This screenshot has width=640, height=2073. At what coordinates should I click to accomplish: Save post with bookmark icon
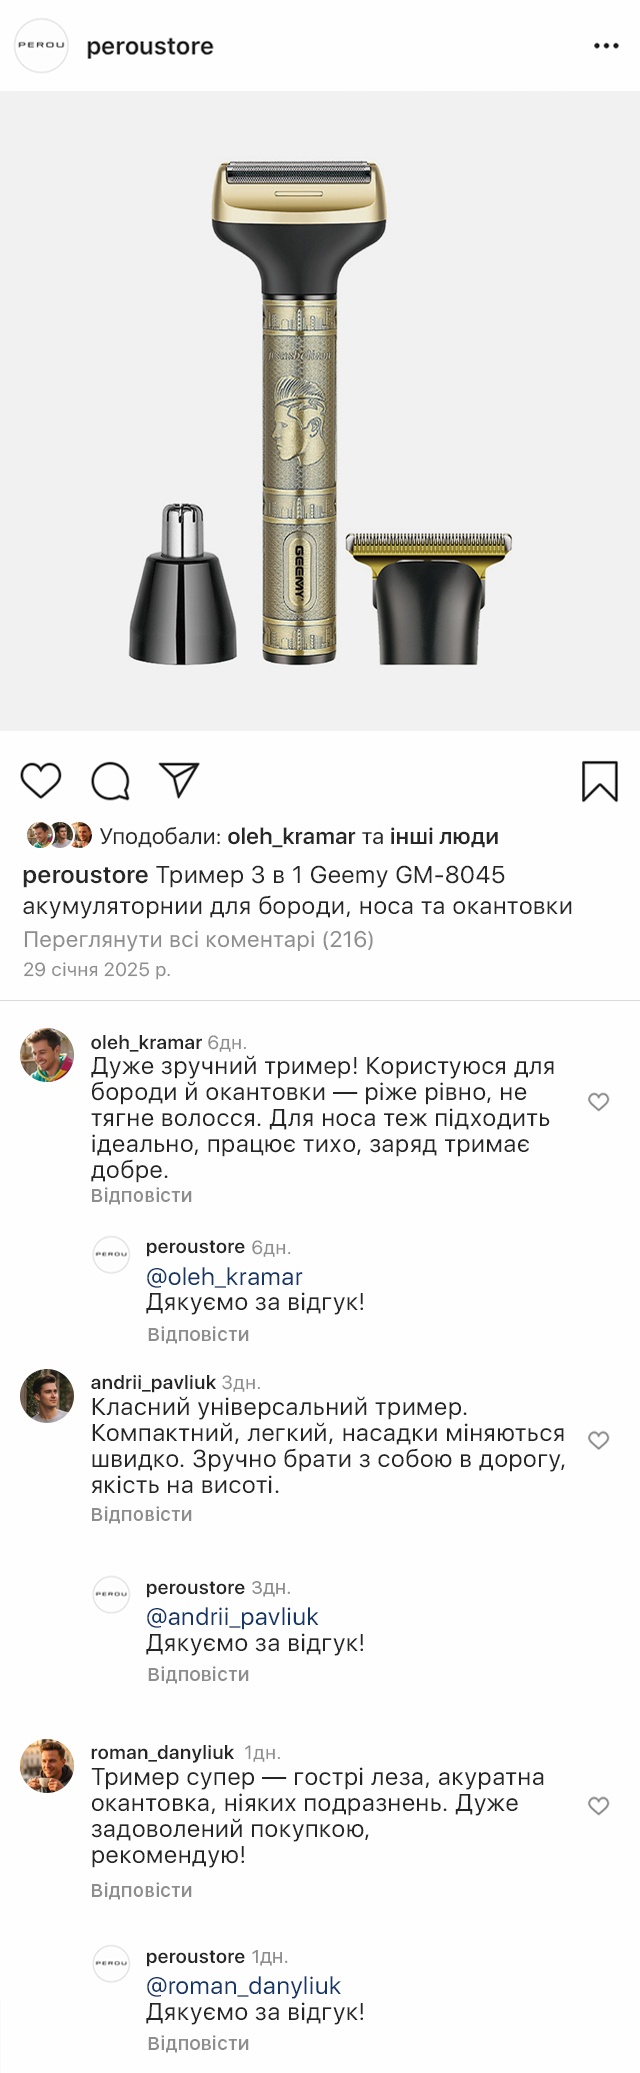tap(599, 781)
